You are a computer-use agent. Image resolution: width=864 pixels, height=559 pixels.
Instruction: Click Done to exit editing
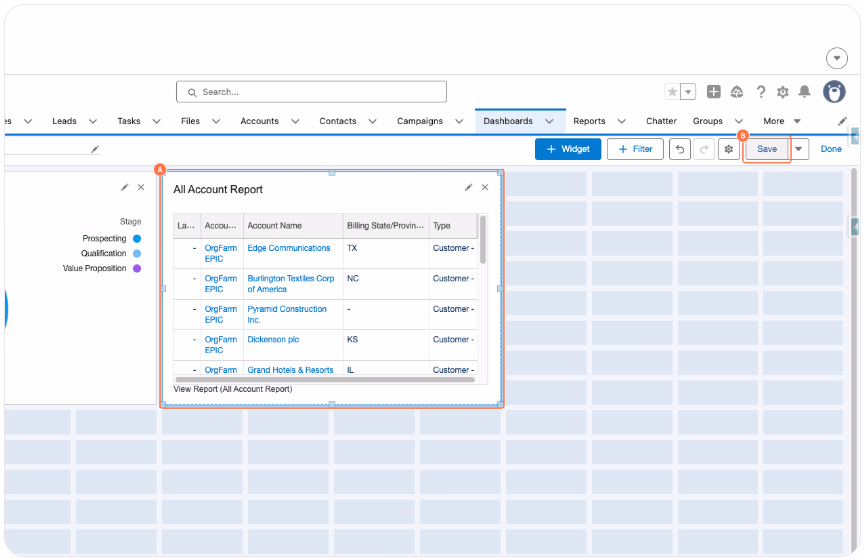831,149
